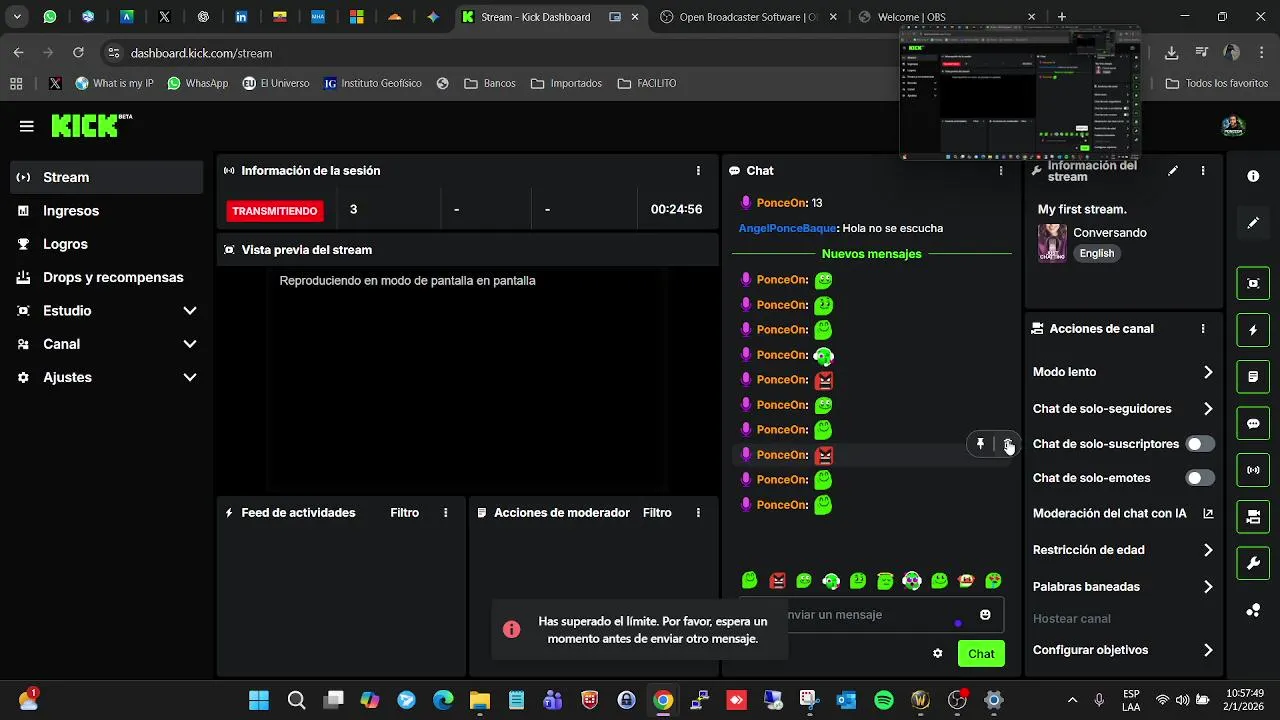Open the WhatsApp bookmark
This screenshot has width=1280, height=720.
click(198, 84)
